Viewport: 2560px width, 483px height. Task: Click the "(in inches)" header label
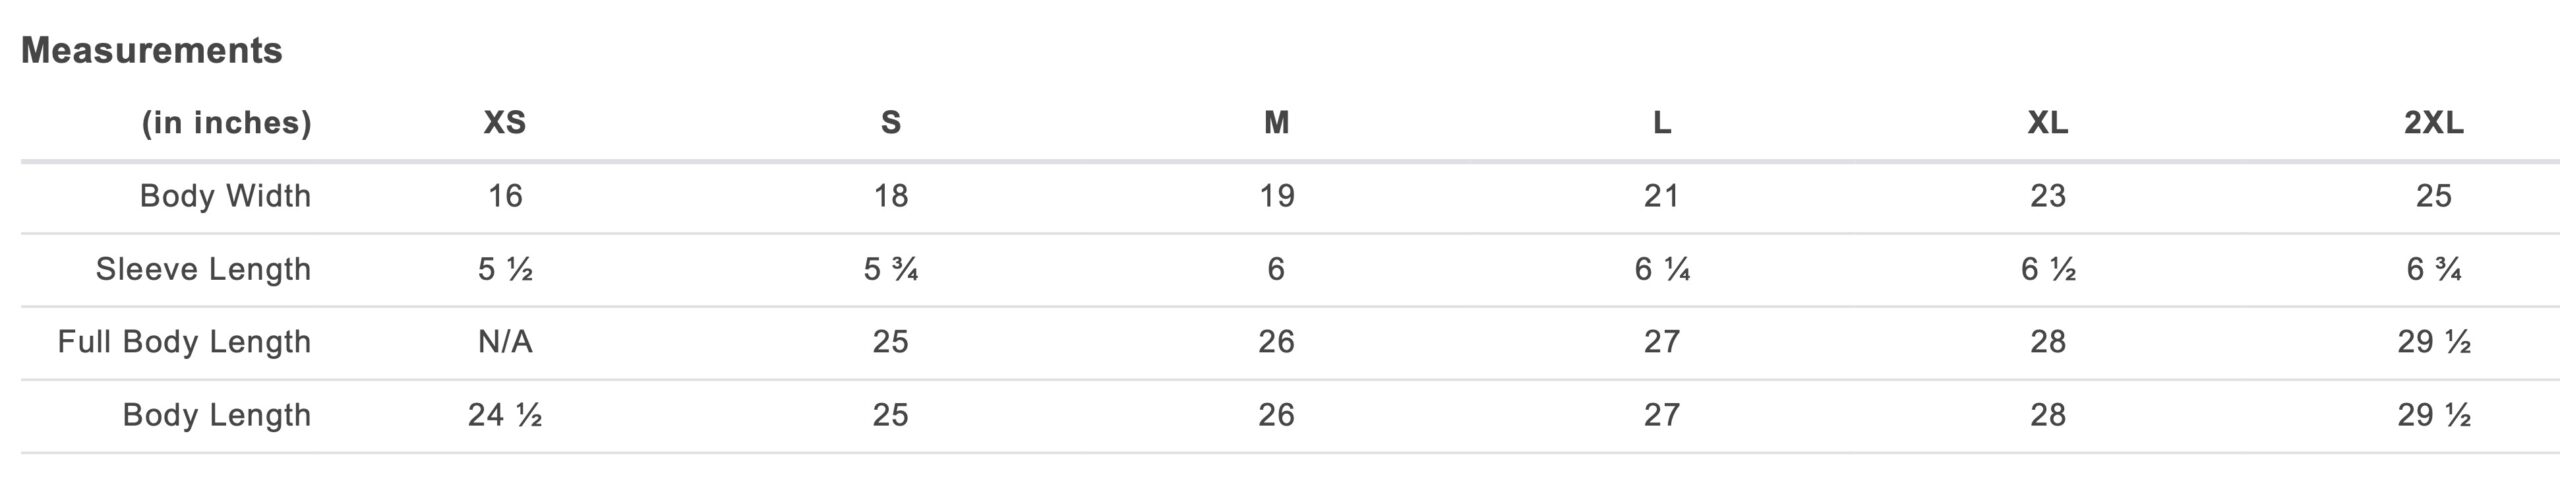(x=226, y=122)
